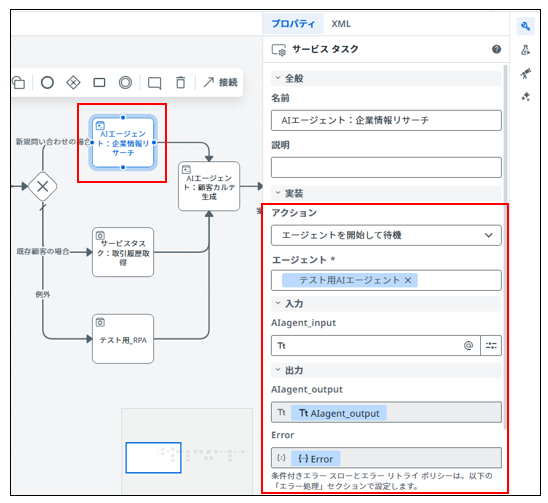Choose the end event double circle

125,83
